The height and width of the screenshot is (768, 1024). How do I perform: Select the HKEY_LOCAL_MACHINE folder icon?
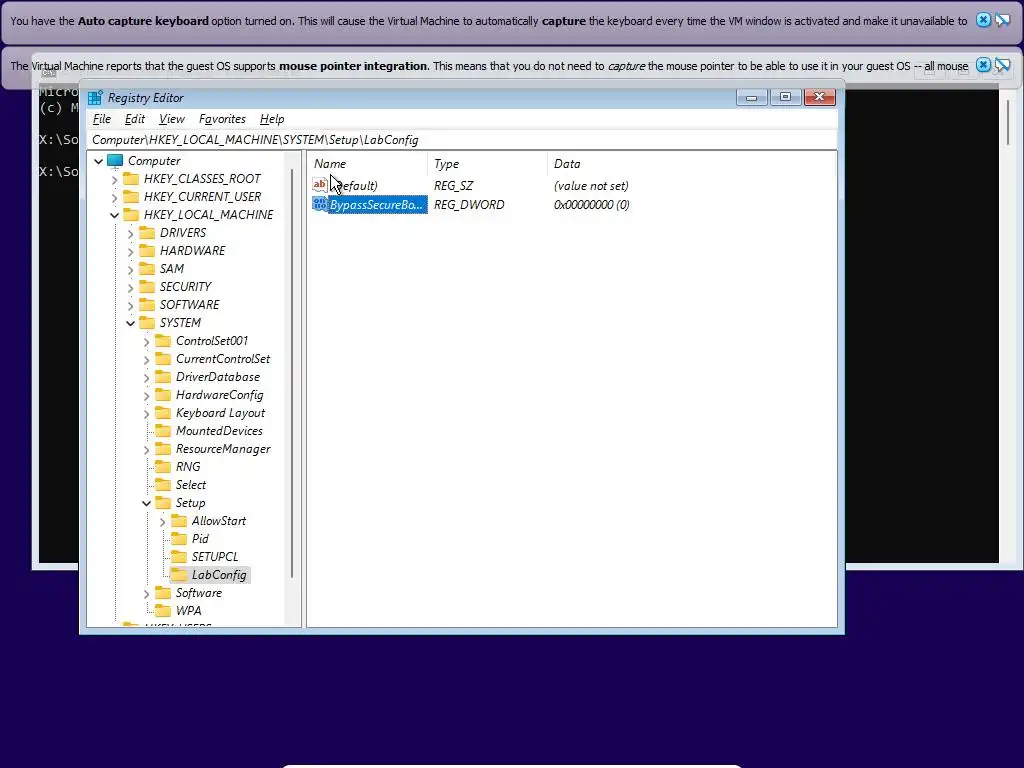point(131,214)
